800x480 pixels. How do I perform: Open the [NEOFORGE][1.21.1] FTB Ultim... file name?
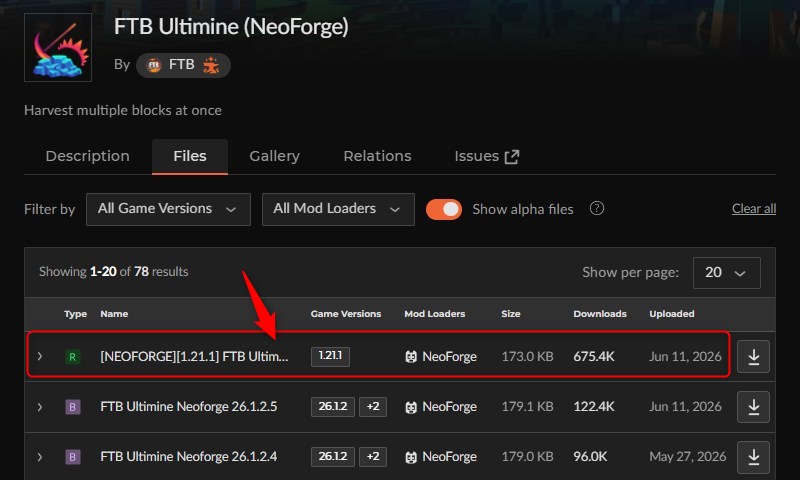(194, 356)
